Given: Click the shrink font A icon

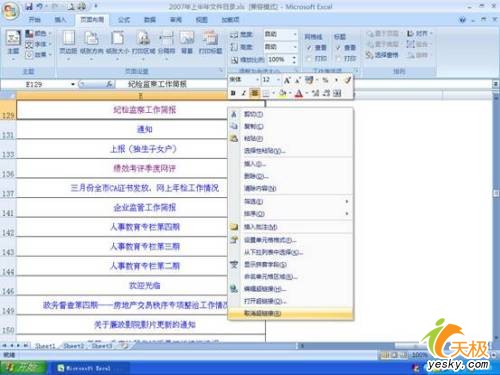Looking at the screenshot, I should tap(297, 80).
